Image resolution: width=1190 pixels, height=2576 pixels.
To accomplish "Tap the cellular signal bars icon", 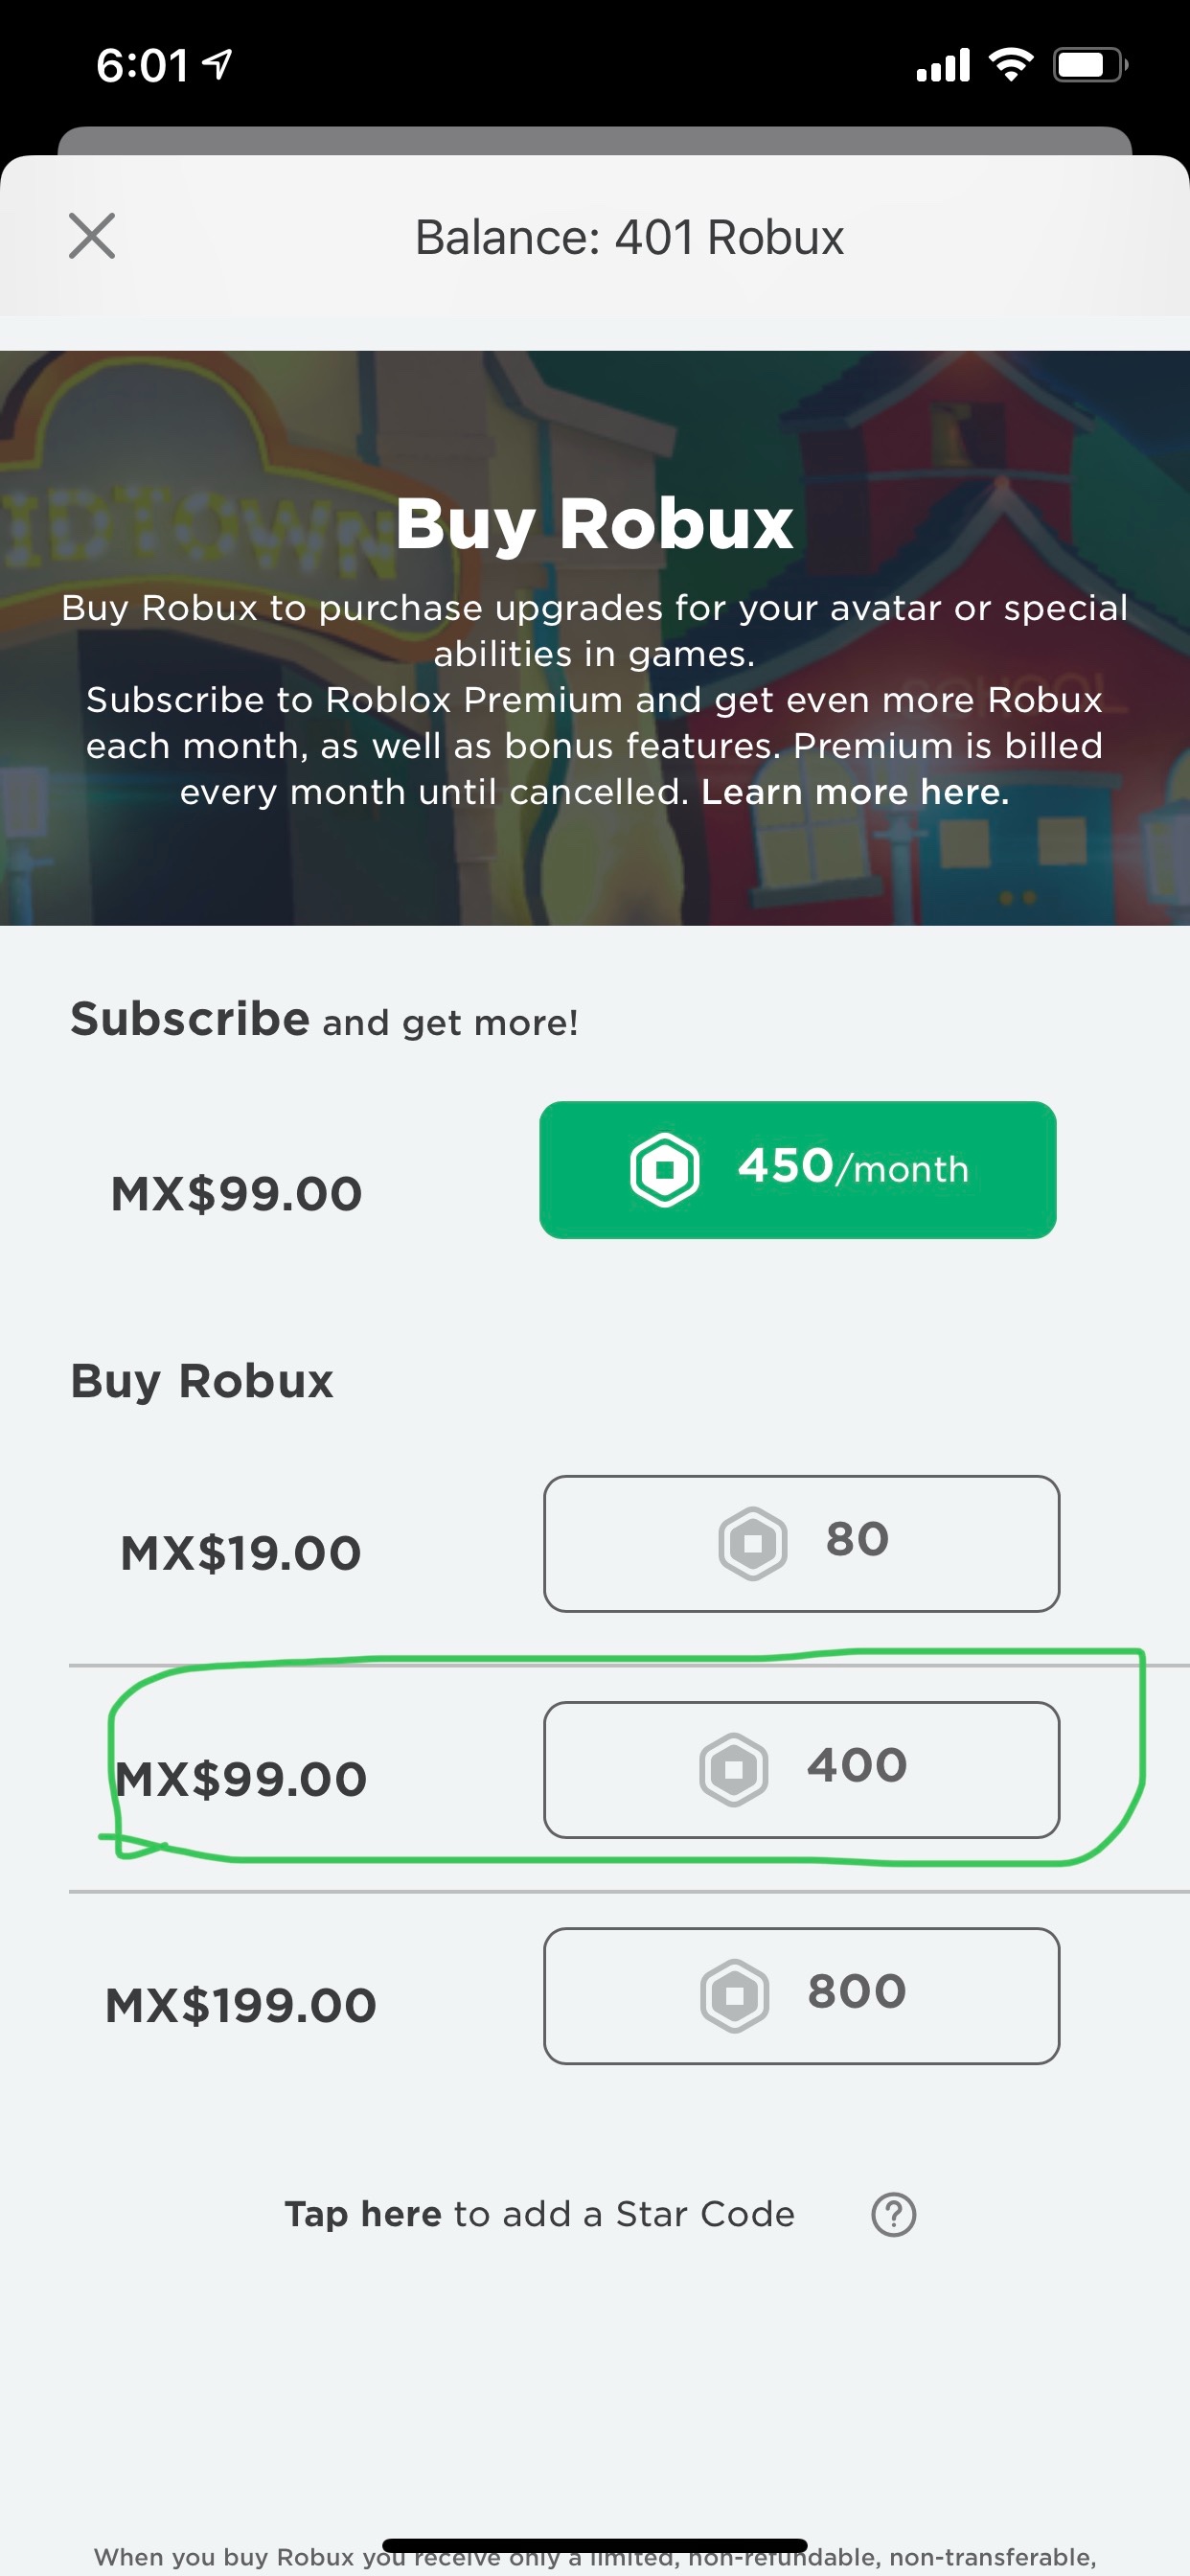I will tap(943, 66).
